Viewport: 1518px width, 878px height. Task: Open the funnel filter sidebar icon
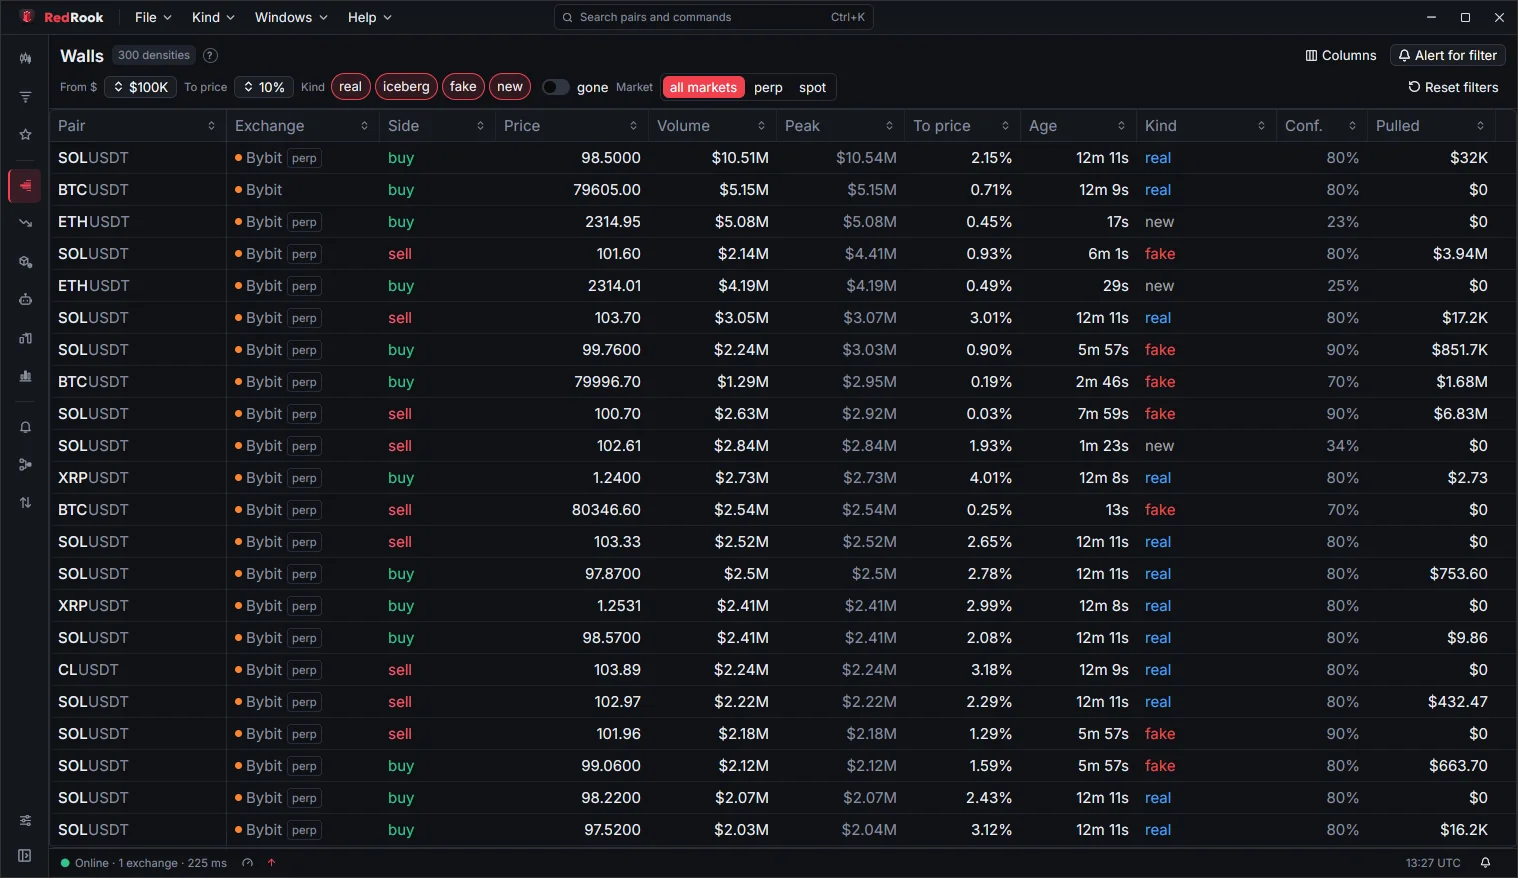pyautogui.click(x=25, y=97)
